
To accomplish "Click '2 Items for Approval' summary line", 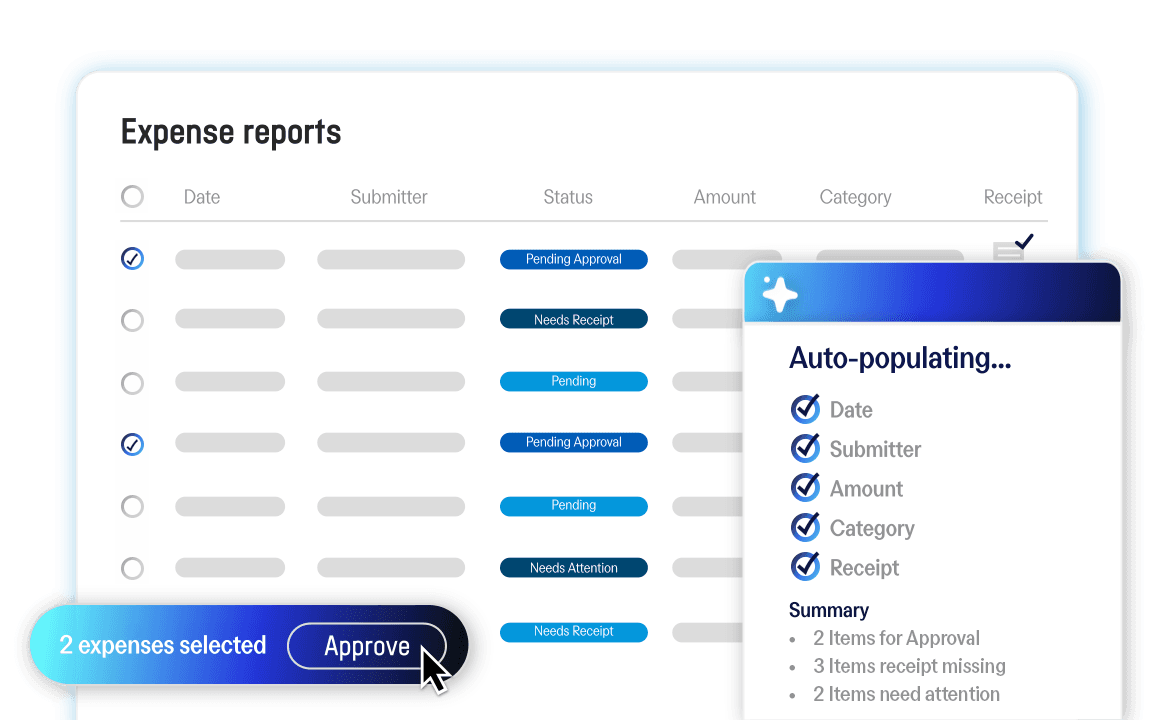I will (896, 639).
